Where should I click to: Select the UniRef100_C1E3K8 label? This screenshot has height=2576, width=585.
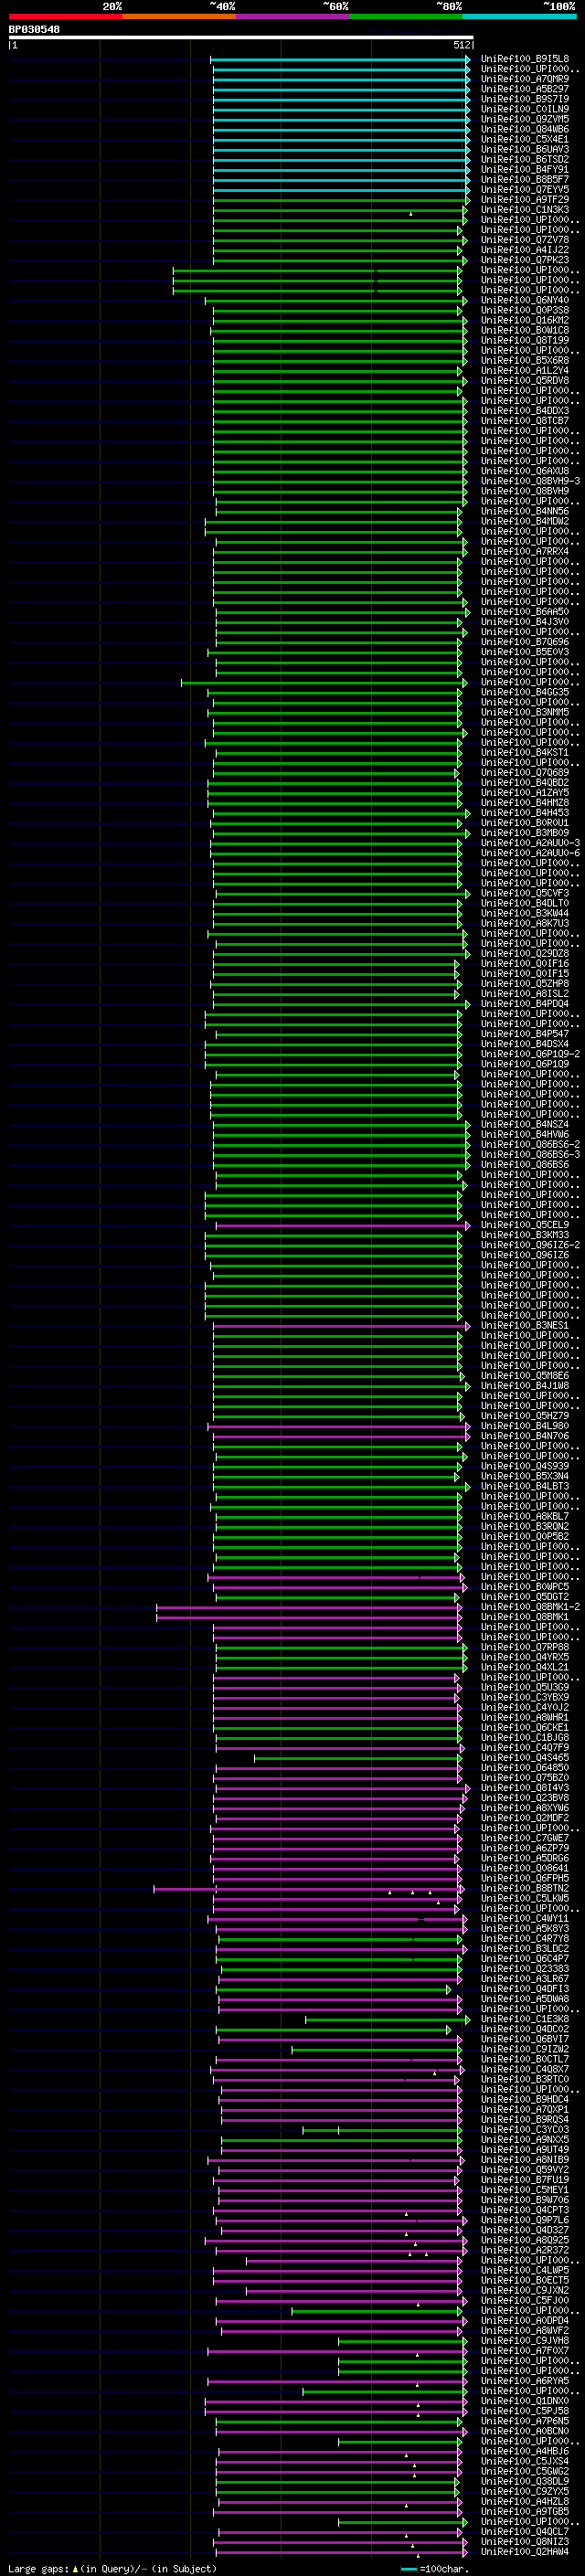click(x=525, y=2018)
